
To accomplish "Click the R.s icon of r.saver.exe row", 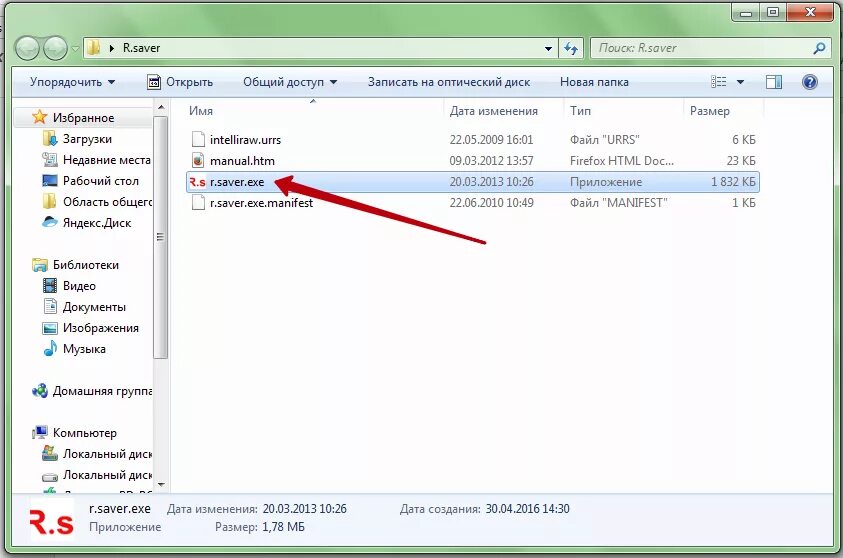I will pos(197,182).
